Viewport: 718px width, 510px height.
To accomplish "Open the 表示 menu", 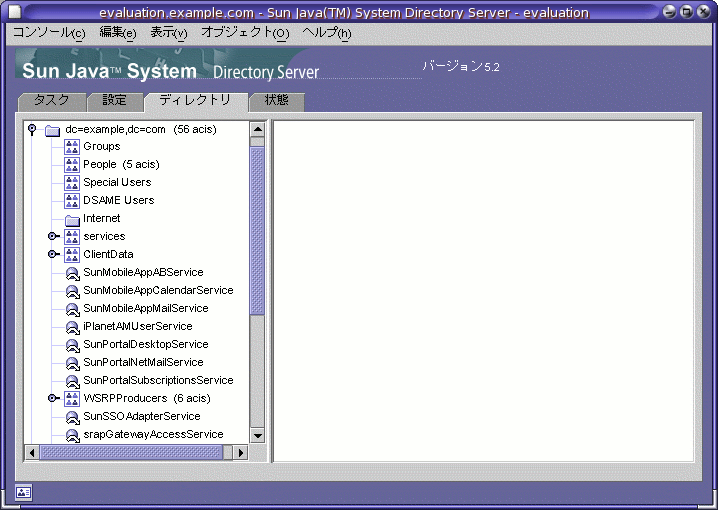I will 169,33.
